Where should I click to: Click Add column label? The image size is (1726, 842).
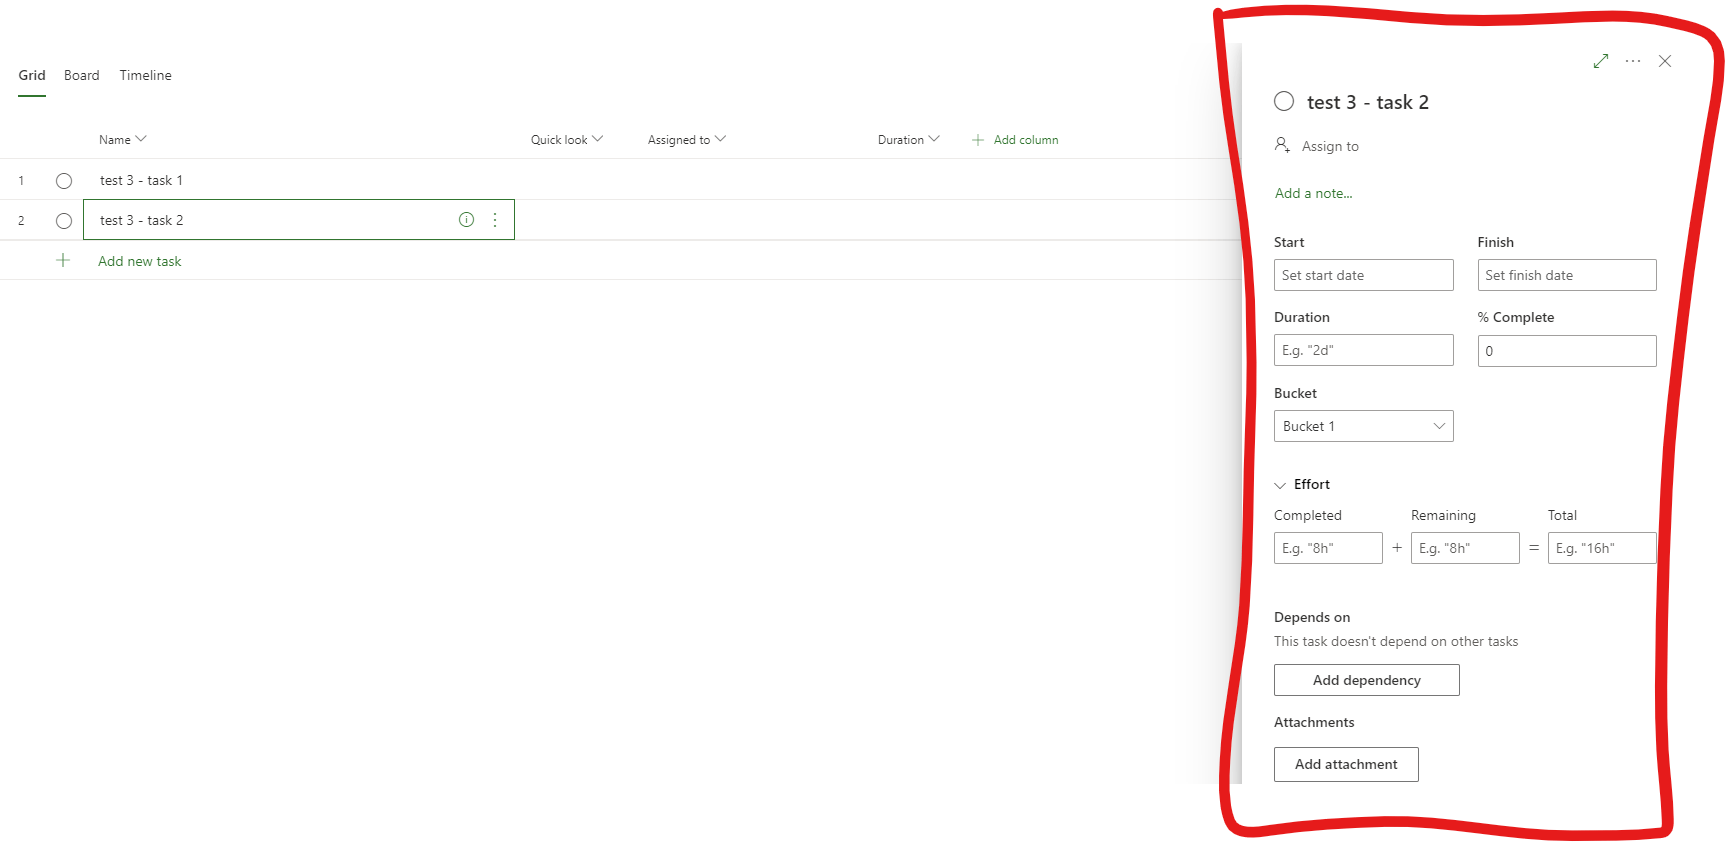(x=1026, y=140)
